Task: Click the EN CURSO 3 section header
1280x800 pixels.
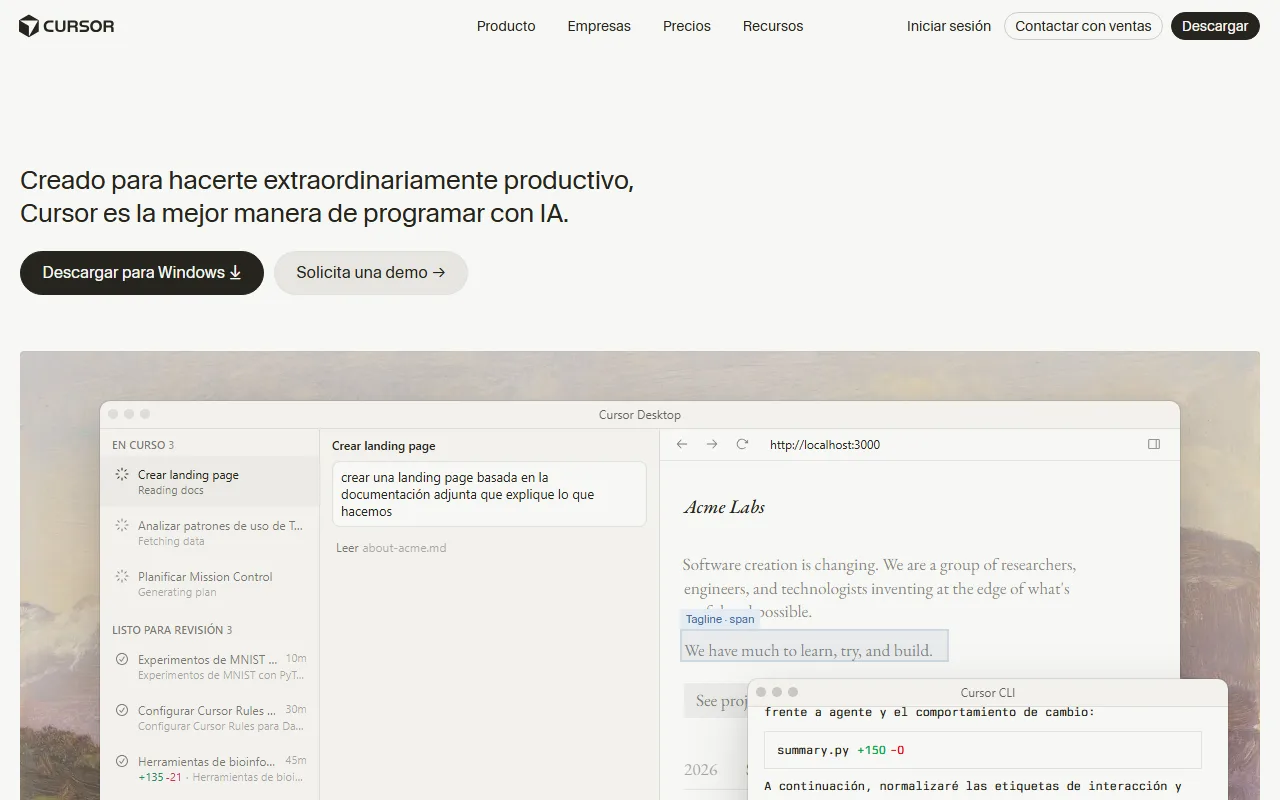Action: point(143,445)
